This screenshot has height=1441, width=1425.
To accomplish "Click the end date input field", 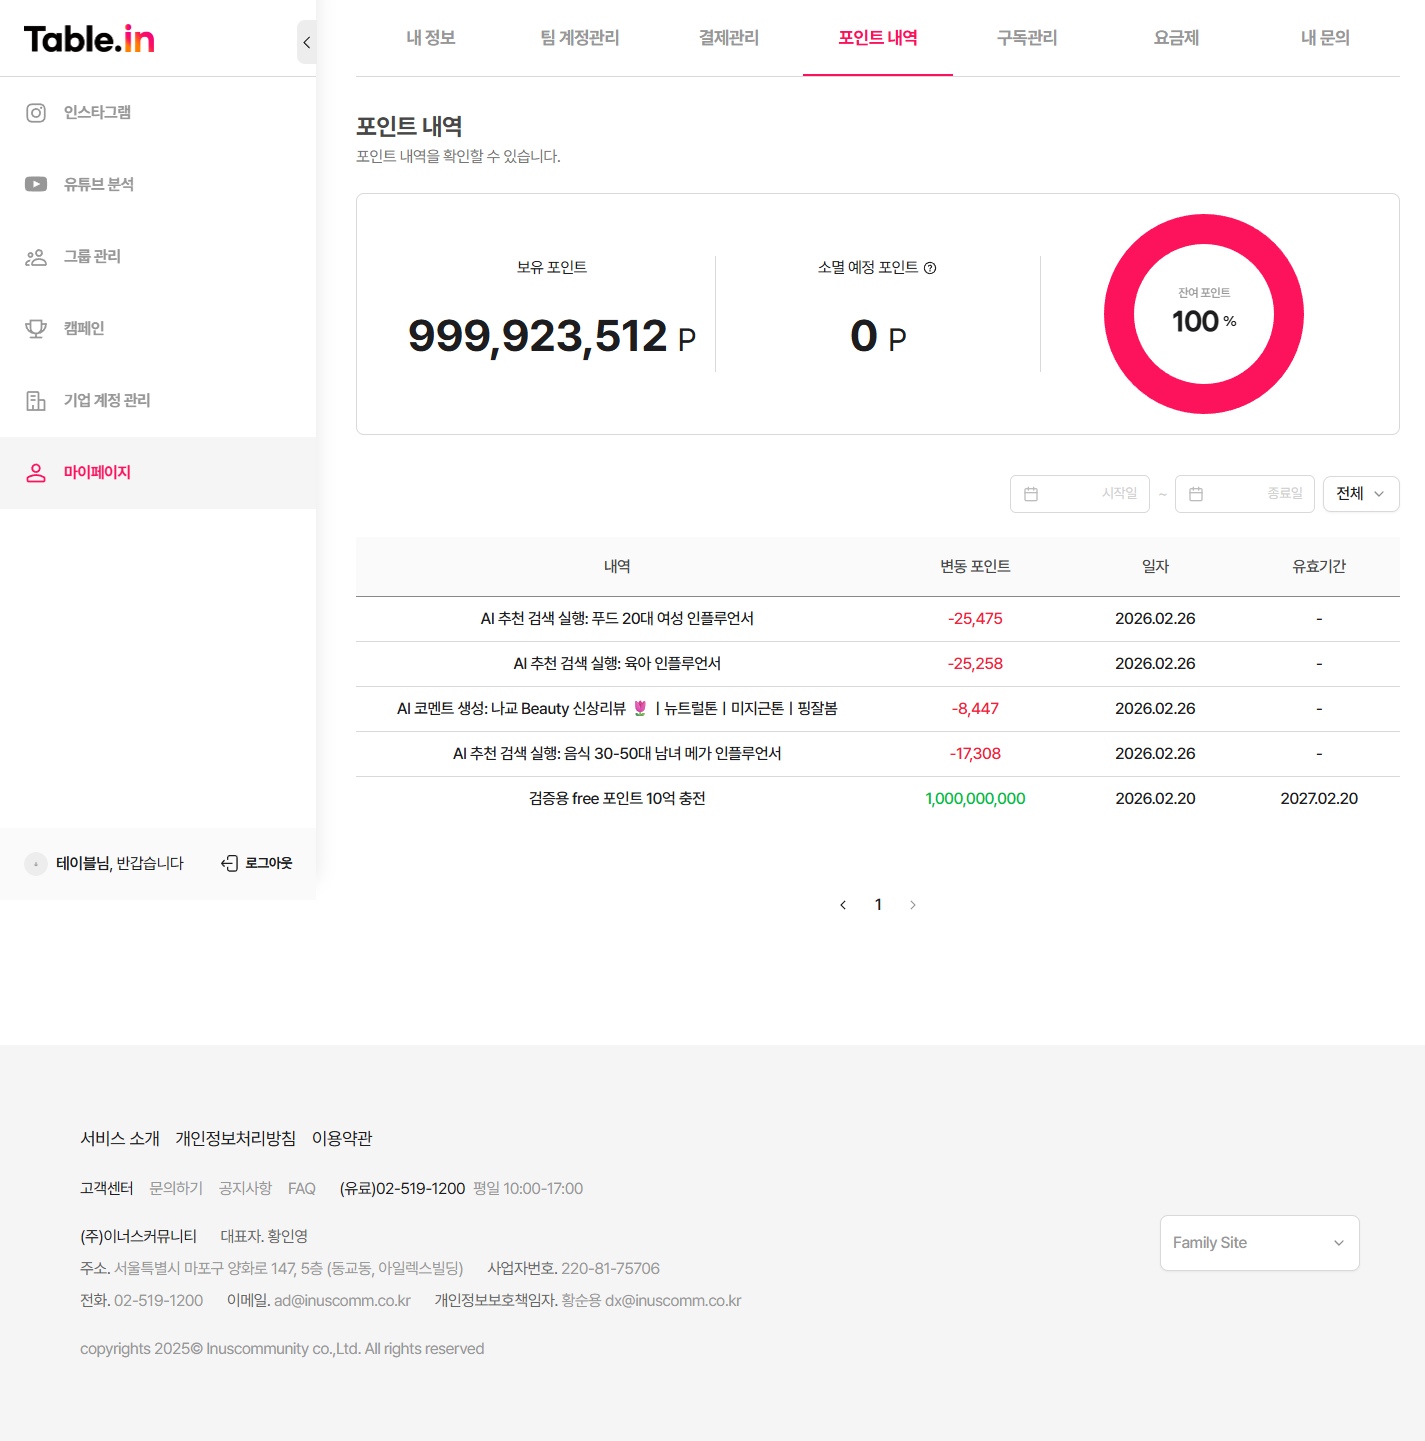I will click(x=1245, y=494).
